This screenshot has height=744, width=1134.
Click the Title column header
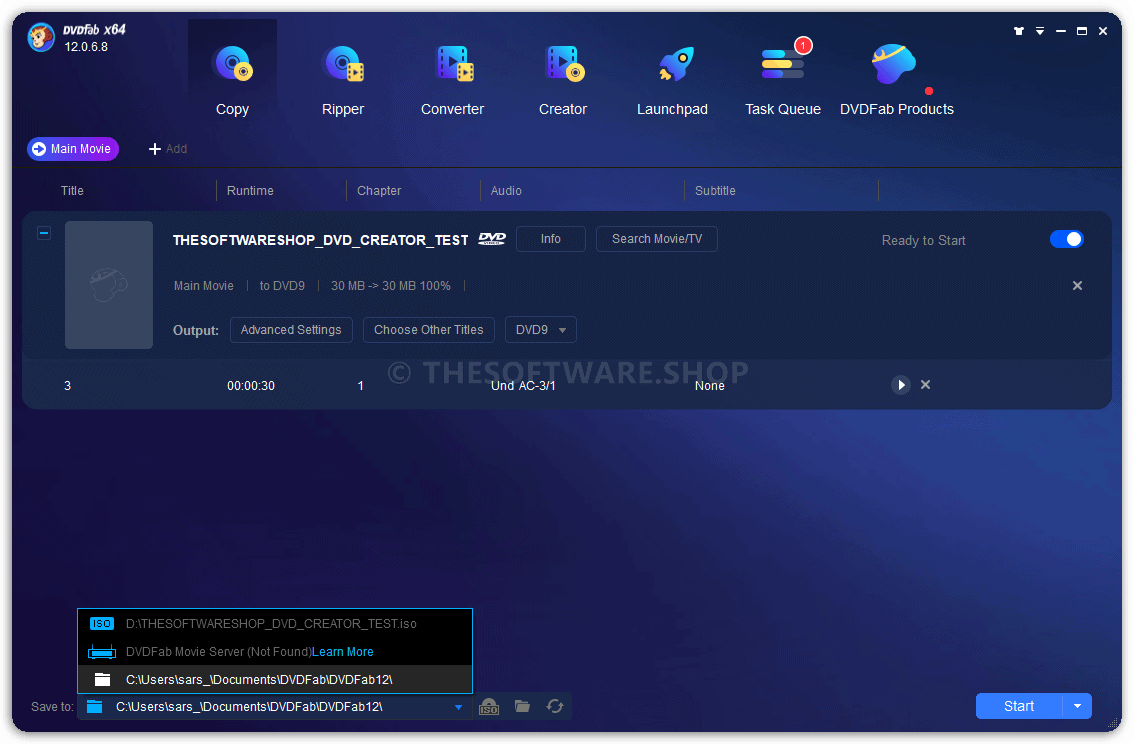tap(72, 191)
